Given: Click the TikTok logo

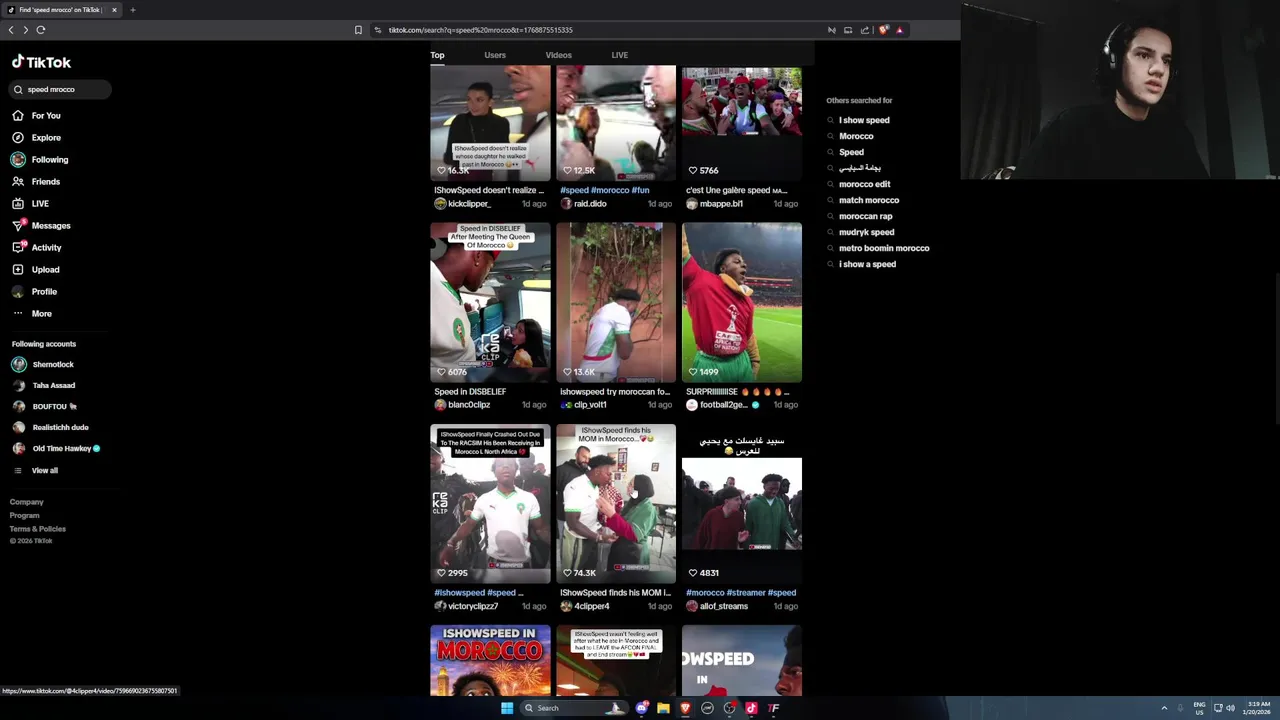Looking at the screenshot, I should [x=41, y=62].
